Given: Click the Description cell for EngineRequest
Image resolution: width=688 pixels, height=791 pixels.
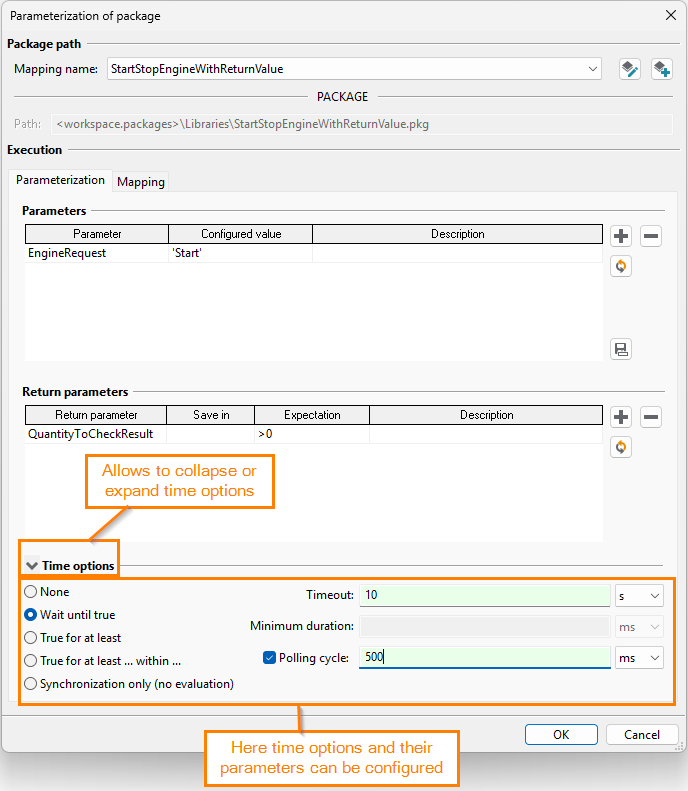Looking at the screenshot, I should pyautogui.click(x=457, y=253).
